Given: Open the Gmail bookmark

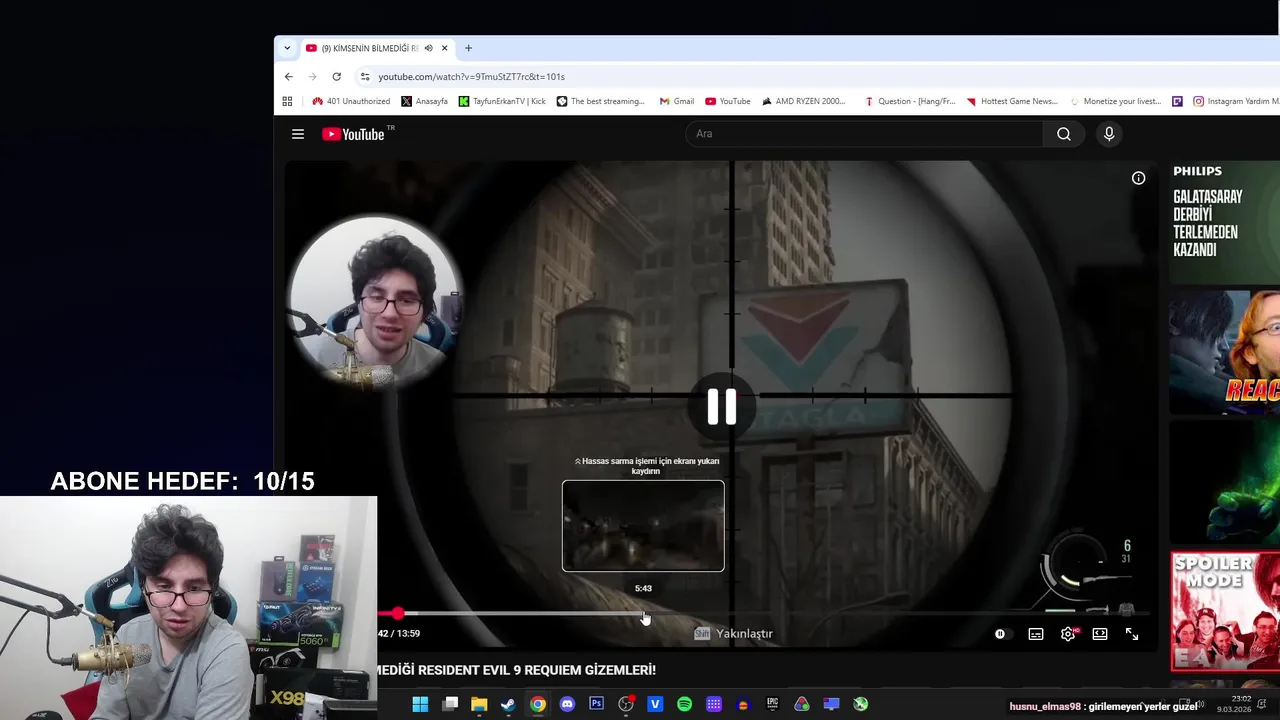Looking at the screenshot, I should click(677, 101).
